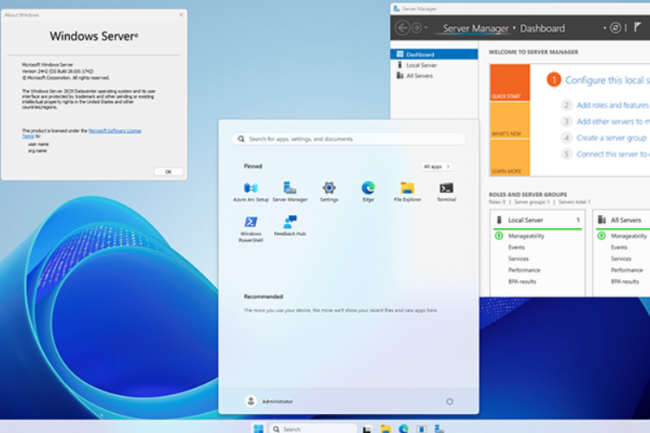Screen dimensions: 650x433
Task: Launch Server Manager from Start menu pinned apps
Action: coord(290,189)
